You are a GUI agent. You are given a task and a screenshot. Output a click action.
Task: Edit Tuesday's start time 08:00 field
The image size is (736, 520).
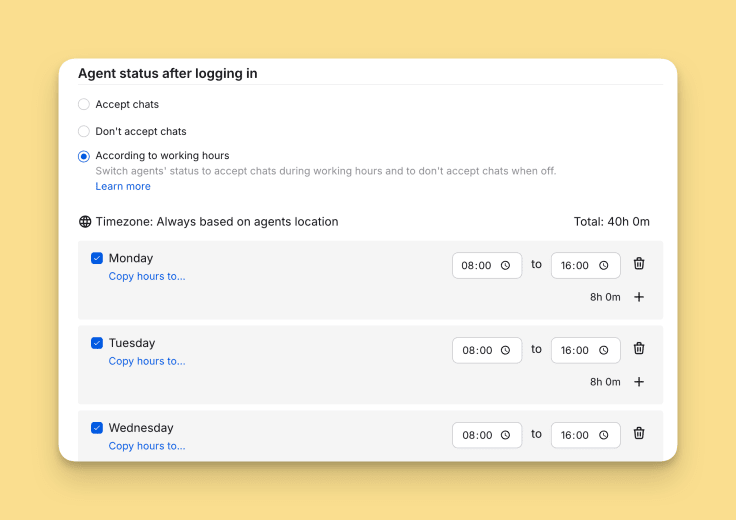[x=477, y=351]
